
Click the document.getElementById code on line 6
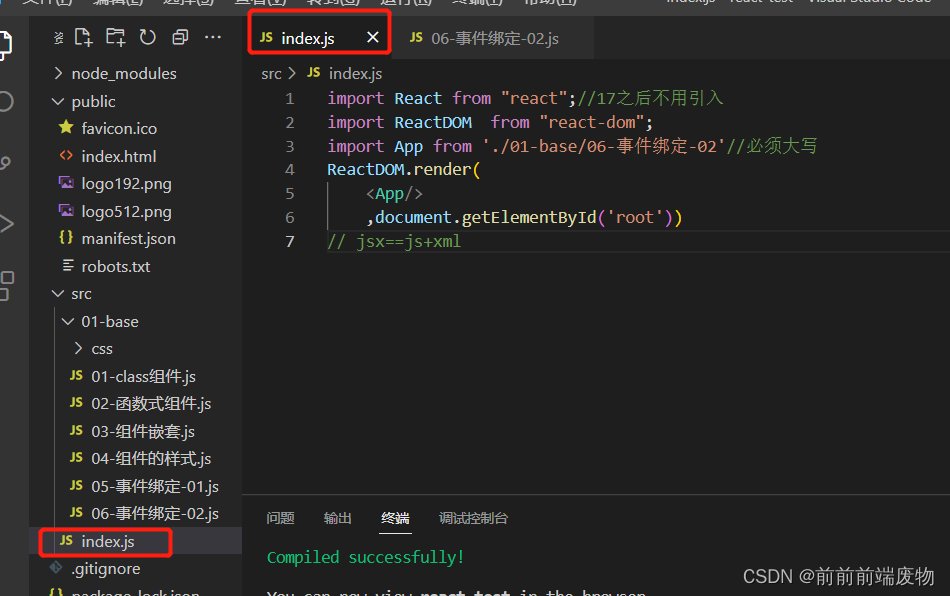(485, 217)
